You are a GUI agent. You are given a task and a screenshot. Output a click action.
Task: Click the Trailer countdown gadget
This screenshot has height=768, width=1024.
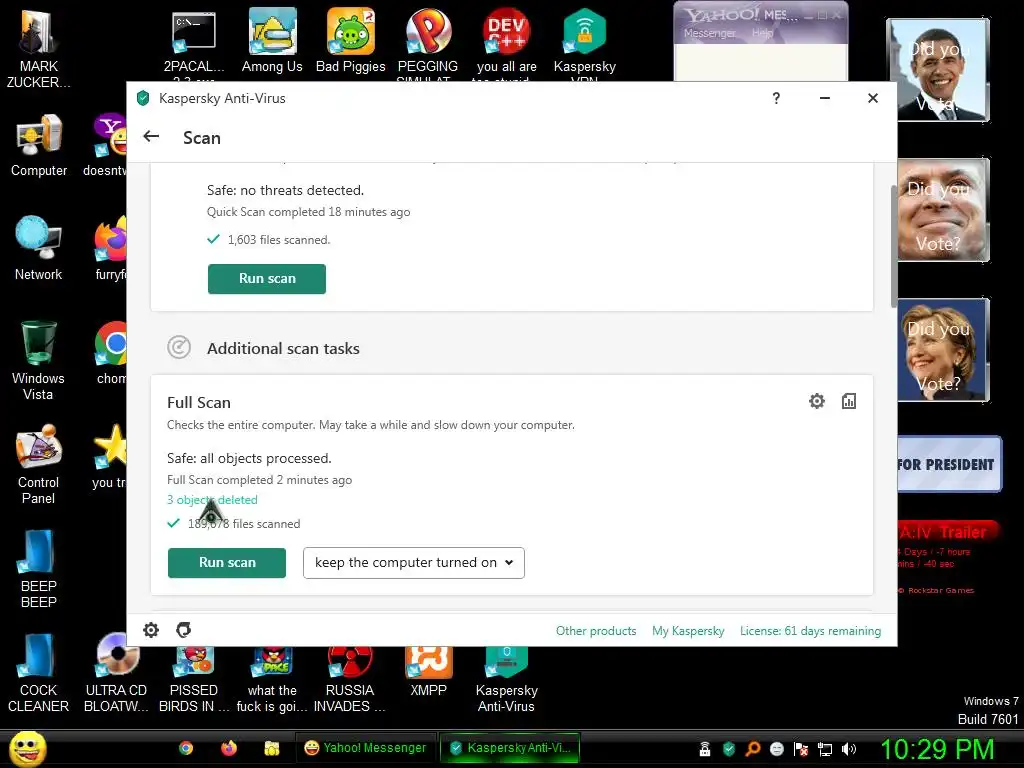(x=947, y=558)
